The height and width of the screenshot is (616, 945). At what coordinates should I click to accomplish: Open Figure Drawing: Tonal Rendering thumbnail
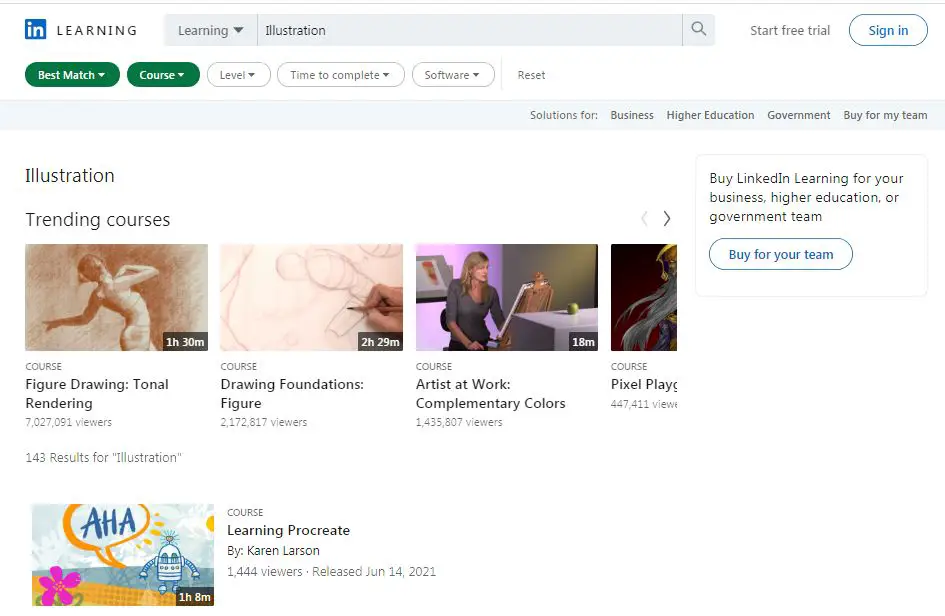pyautogui.click(x=116, y=297)
